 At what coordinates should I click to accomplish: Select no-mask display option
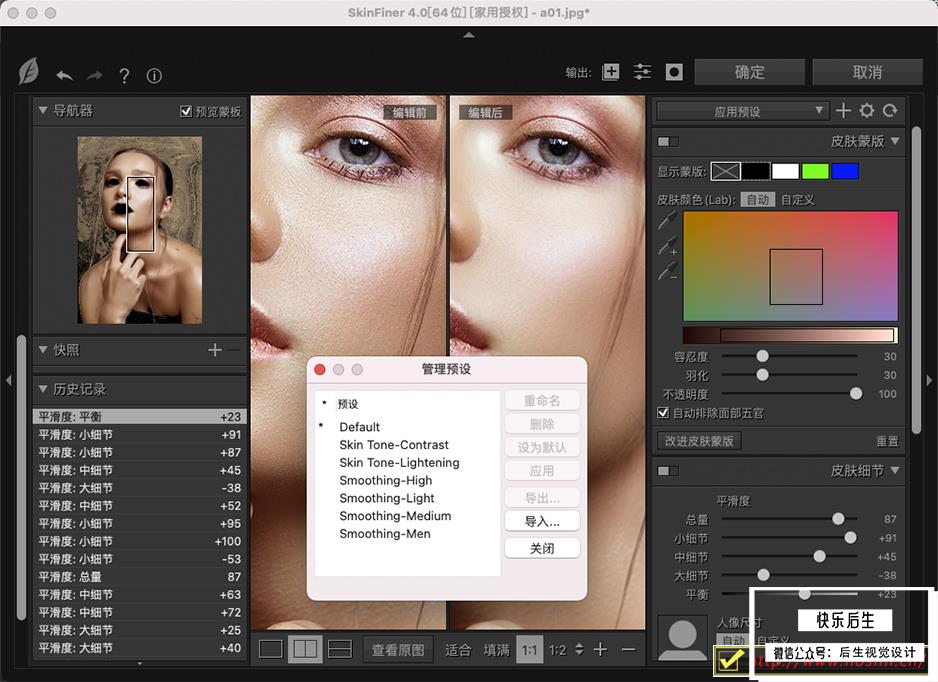726,172
